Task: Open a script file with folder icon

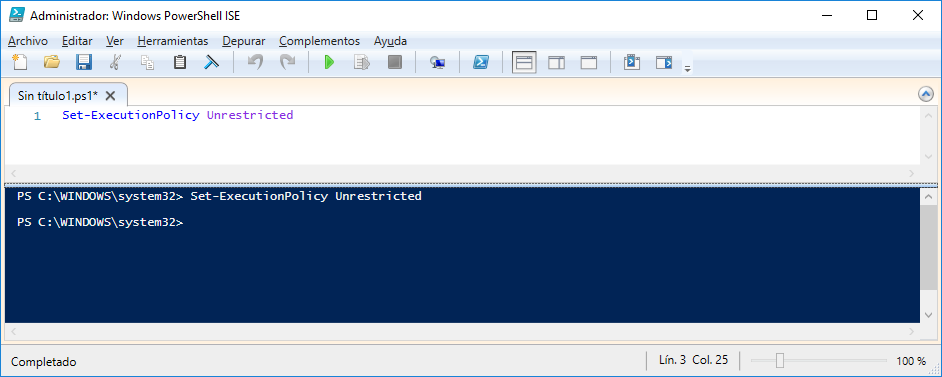Action: (52, 62)
